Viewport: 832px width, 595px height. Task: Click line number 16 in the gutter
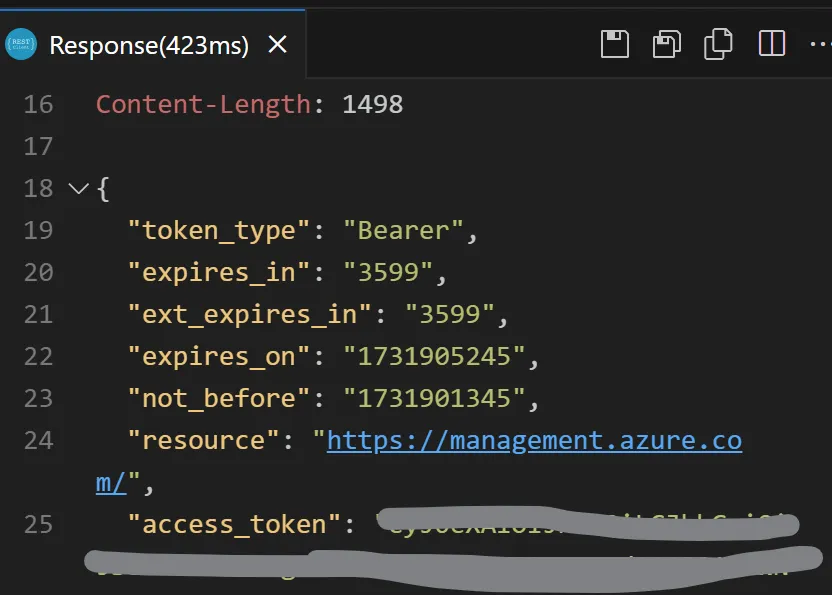pos(38,104)
